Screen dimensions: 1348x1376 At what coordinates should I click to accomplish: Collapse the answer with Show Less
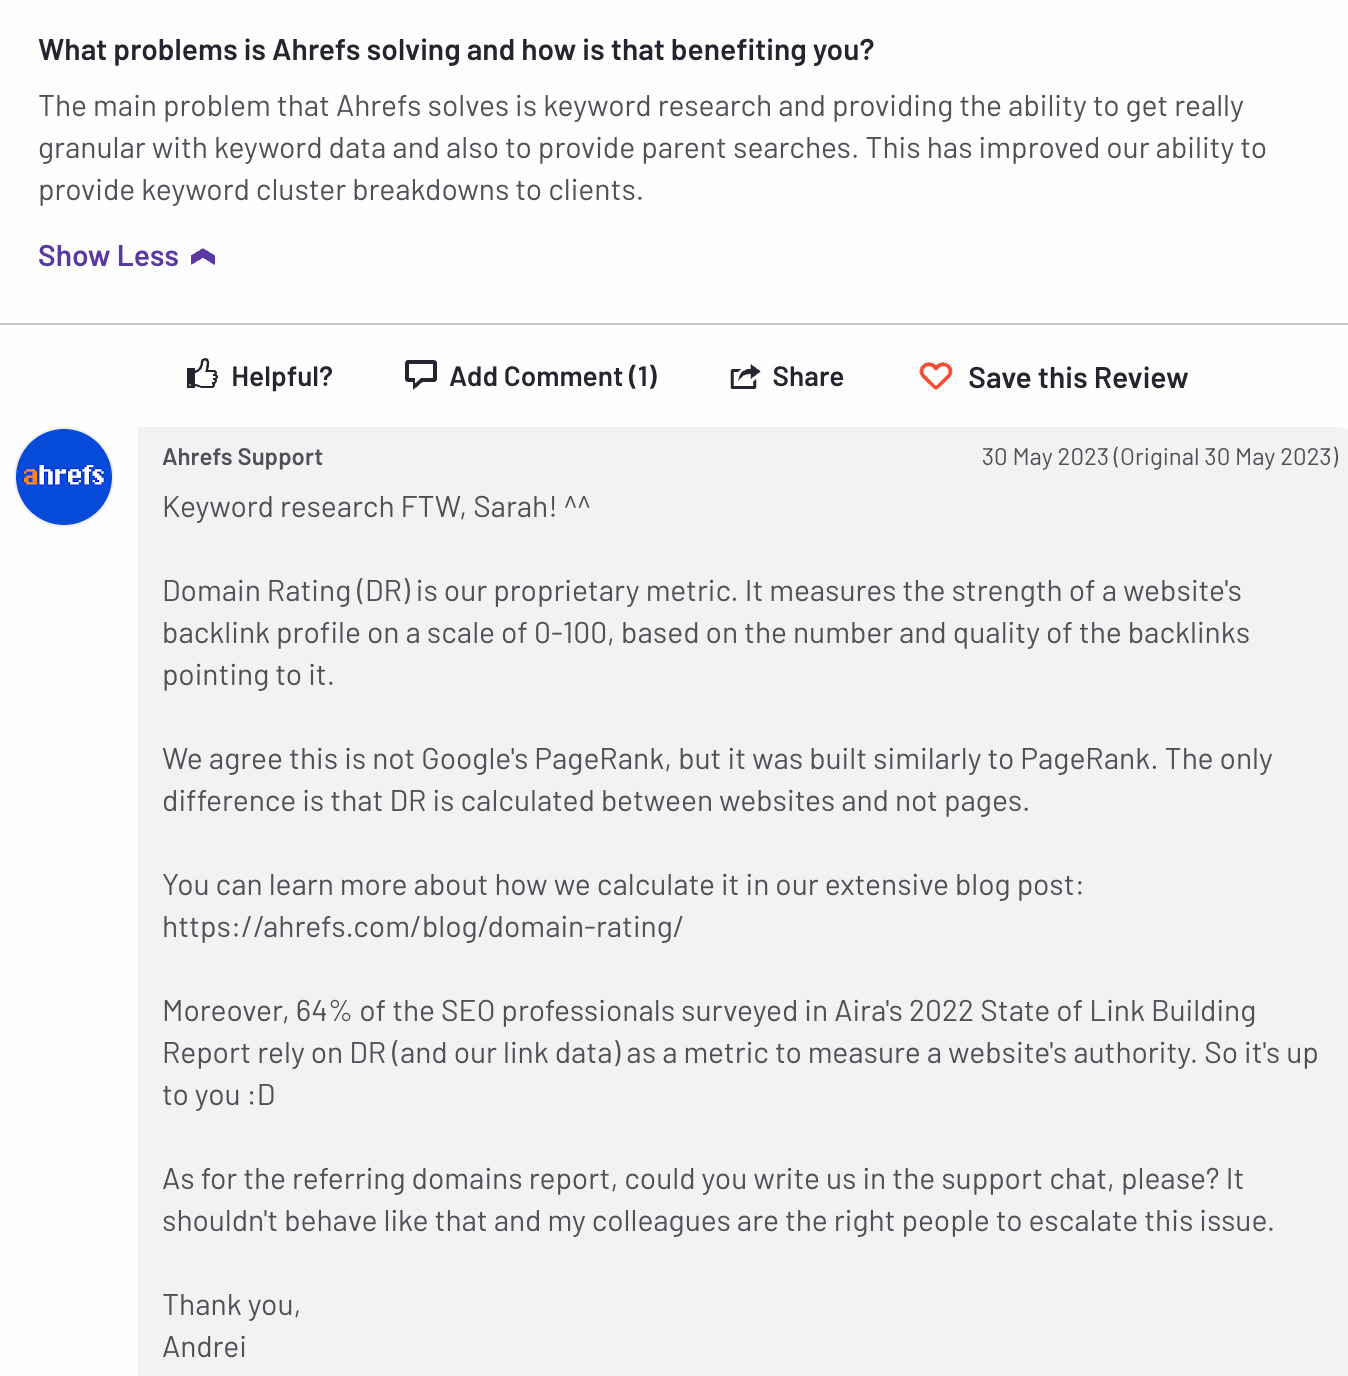[108, 256]
